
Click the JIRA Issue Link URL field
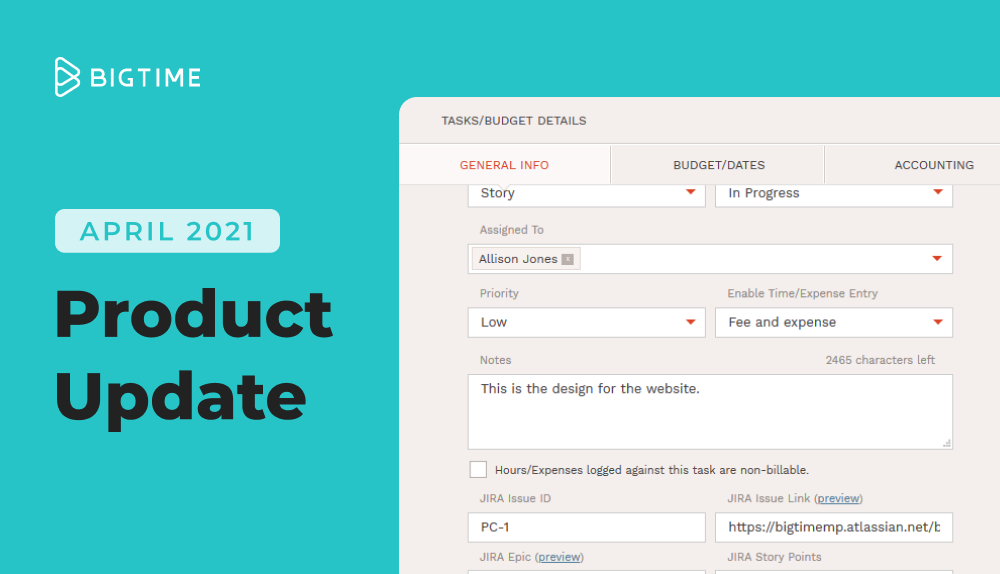tap(834, 527)
